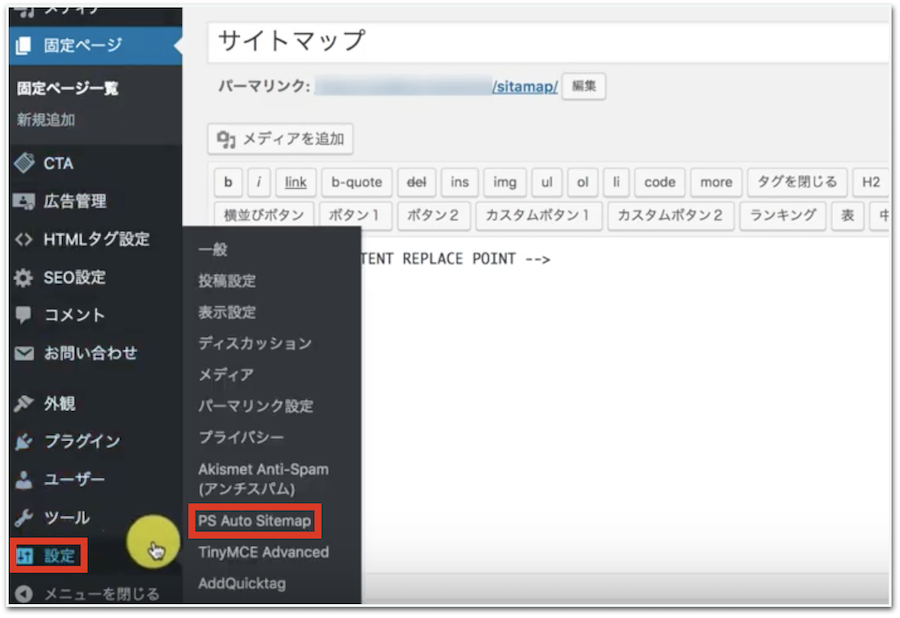Screen dimensions: 900x618
Task: Collapse sidebar with メニューを閉じる
Action: pyautogui.click(x=88, y=594)
